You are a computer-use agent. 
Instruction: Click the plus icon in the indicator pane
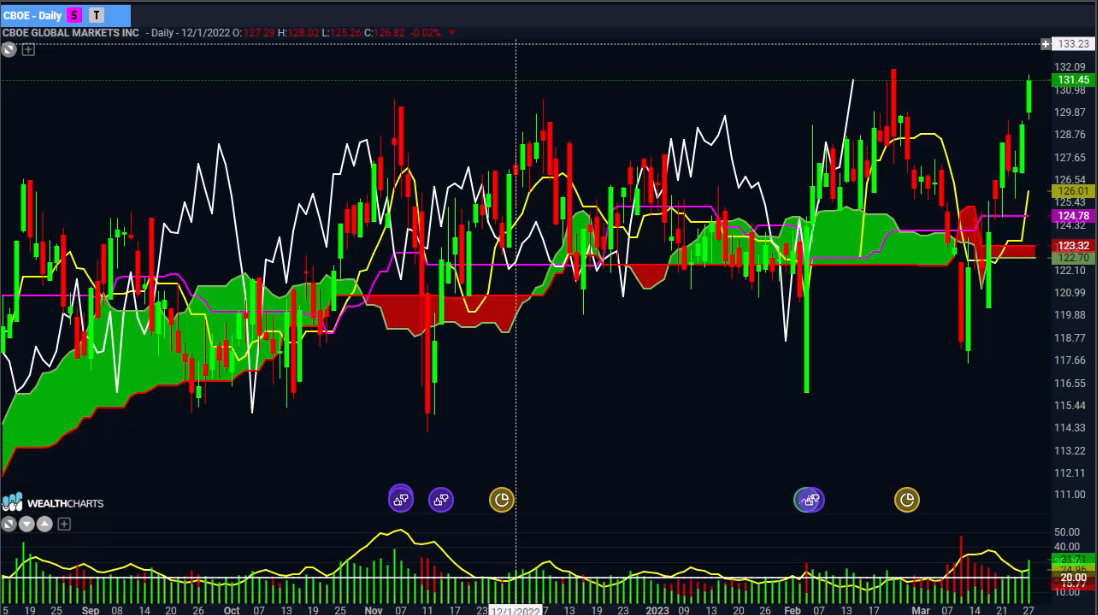coord(64,524)
